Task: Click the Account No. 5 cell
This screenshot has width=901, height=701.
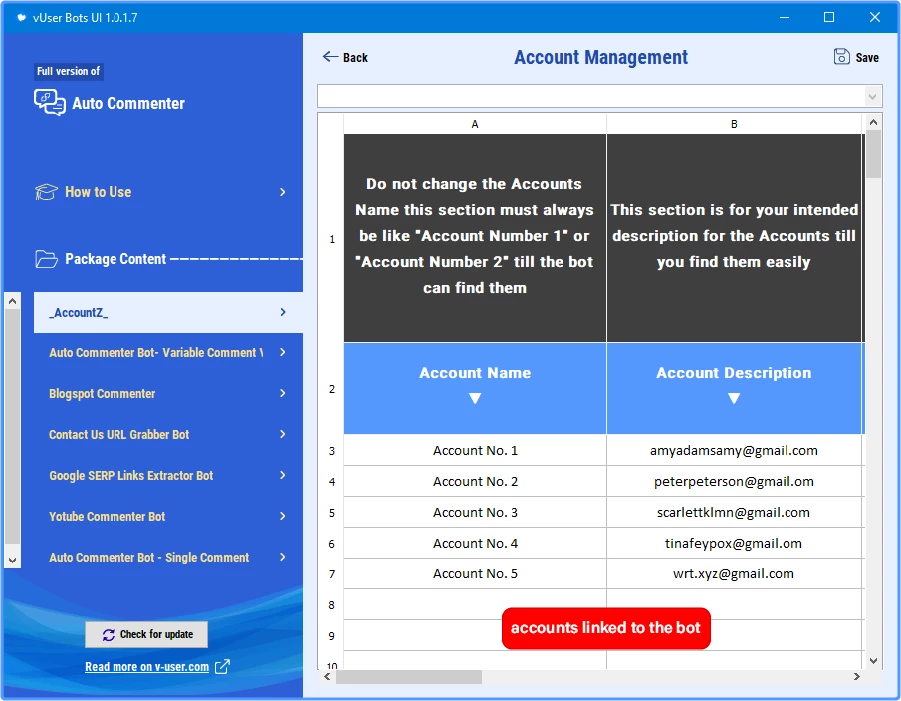Action: point(475,573)
